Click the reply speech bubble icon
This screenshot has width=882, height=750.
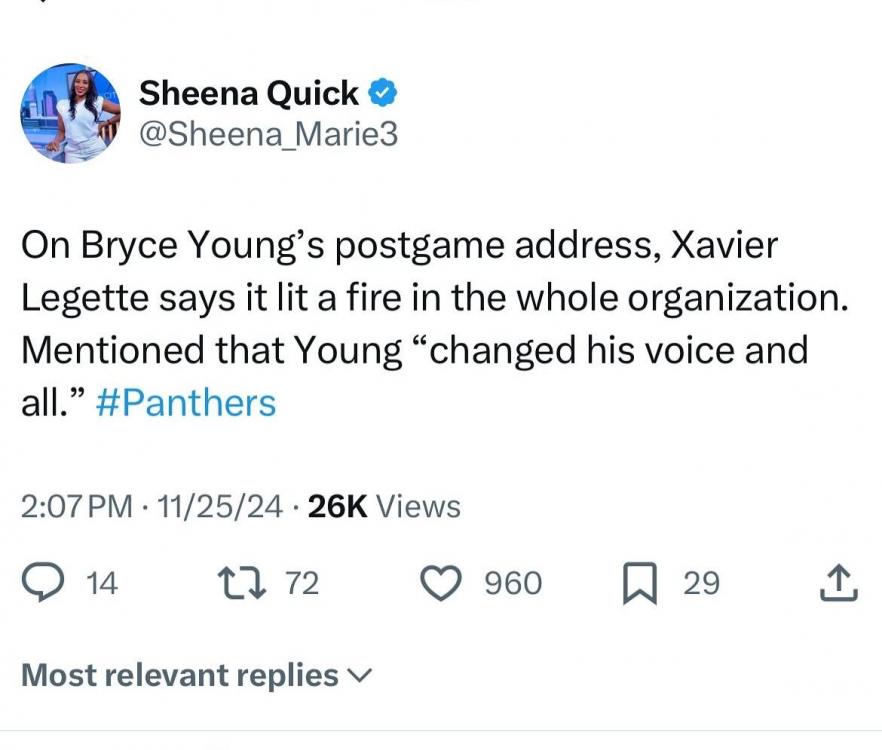point(44,583)
